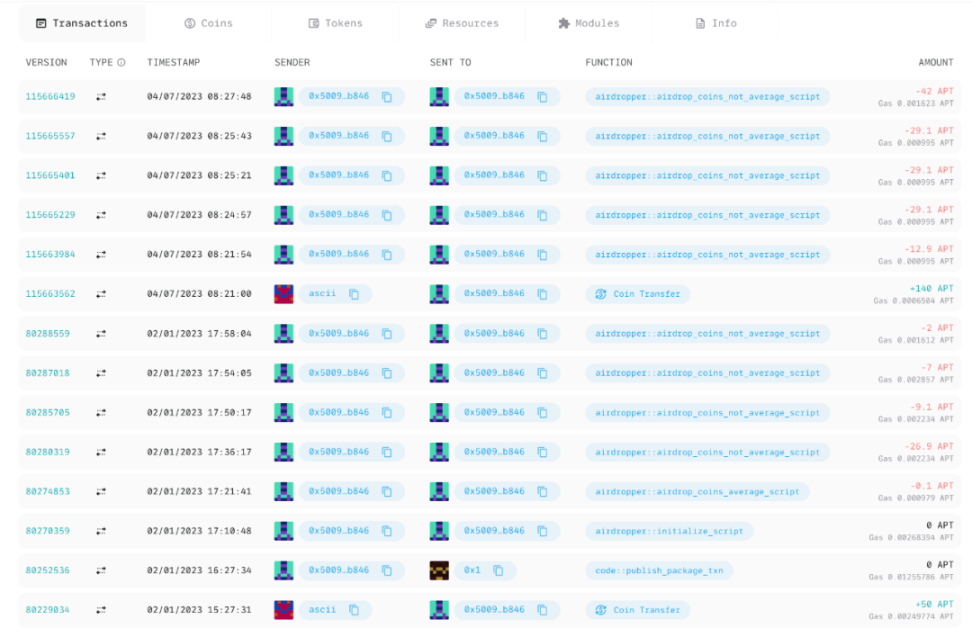This screenshot has width=972, height=637.
Task: Click Coin Transfer badge in row 115663562
Action: [x=637, y=294]
